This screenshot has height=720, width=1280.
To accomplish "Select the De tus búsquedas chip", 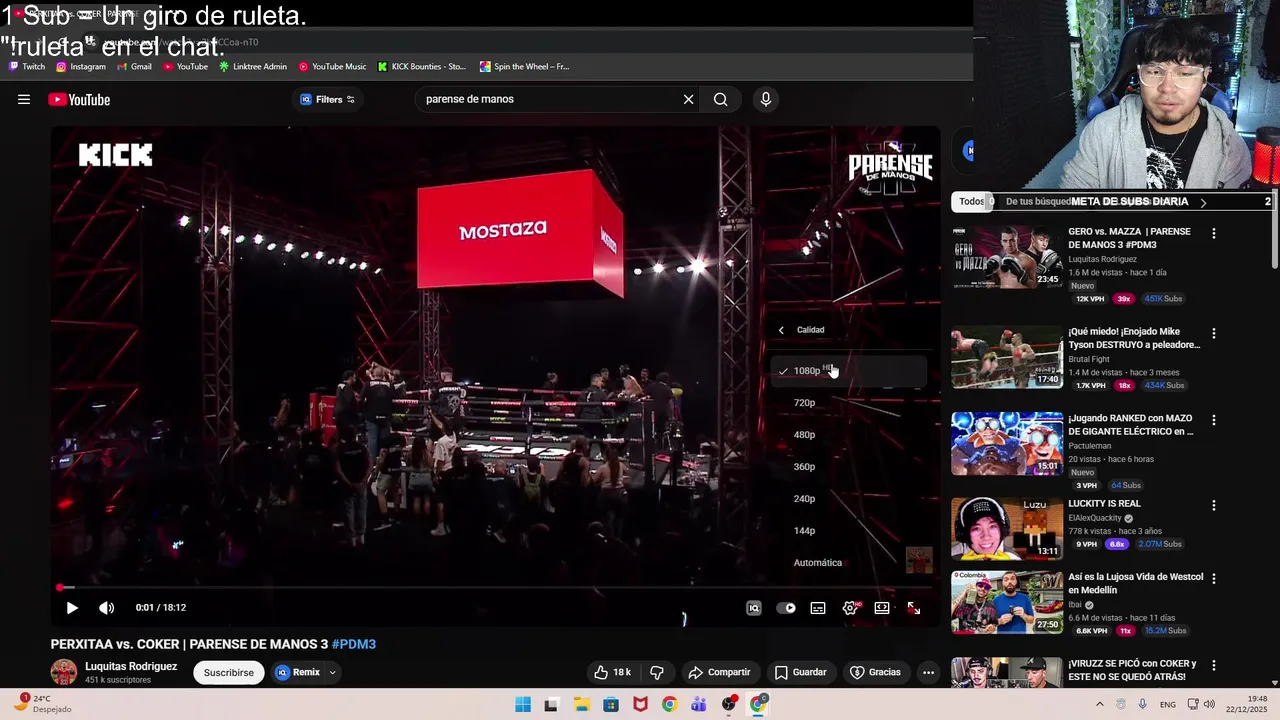I will pos(1038,201).
